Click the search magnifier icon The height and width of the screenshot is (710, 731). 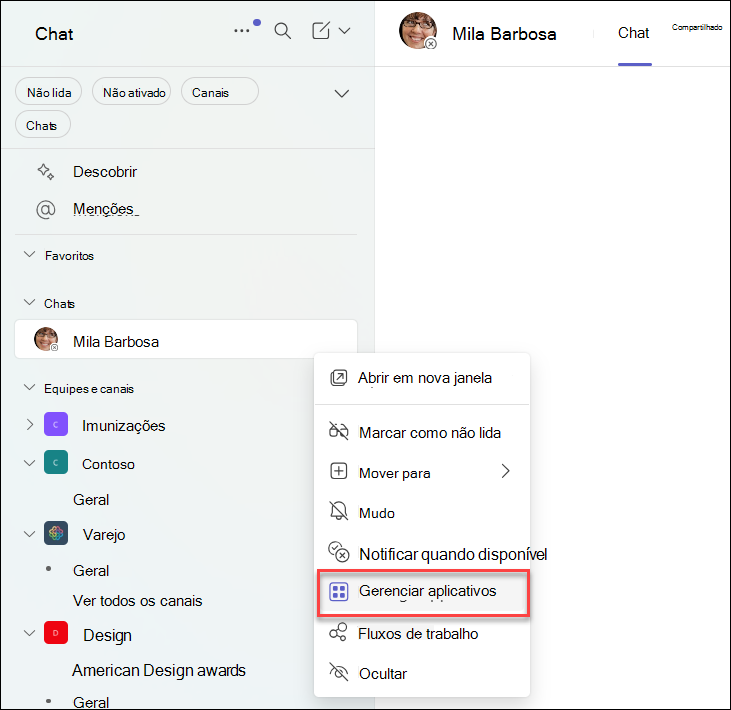[283, 31]
